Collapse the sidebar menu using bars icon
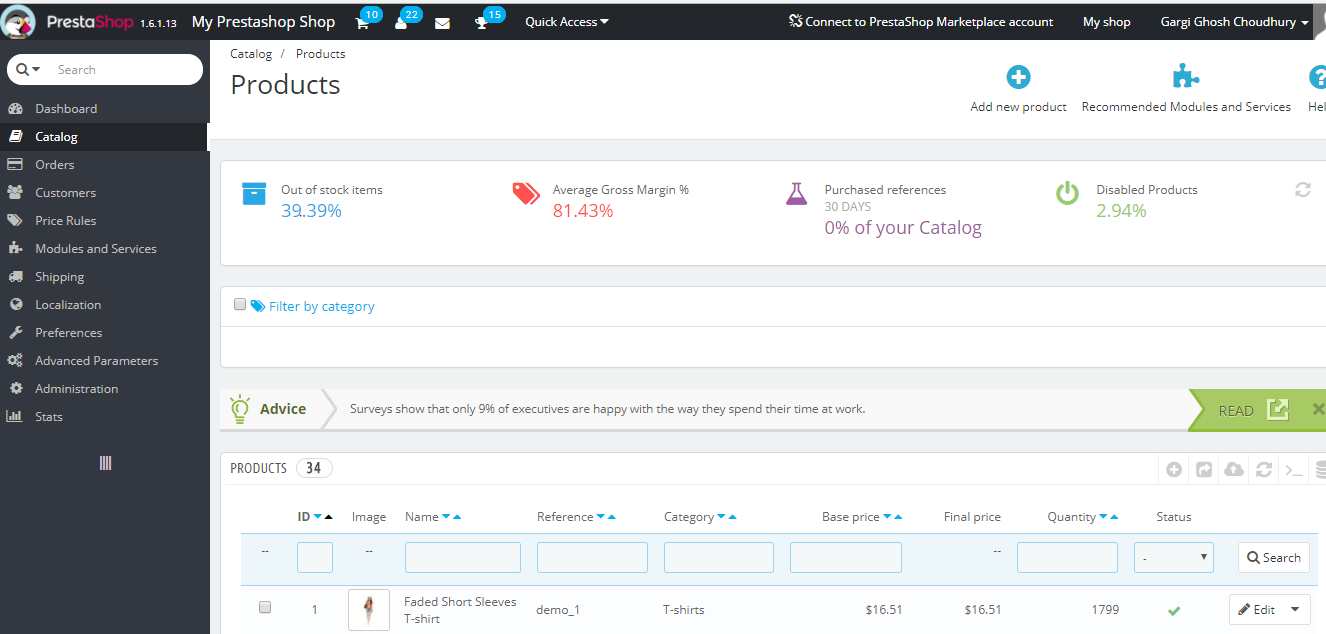Viewport: 1326px width, 634px height. coord(105,463)
